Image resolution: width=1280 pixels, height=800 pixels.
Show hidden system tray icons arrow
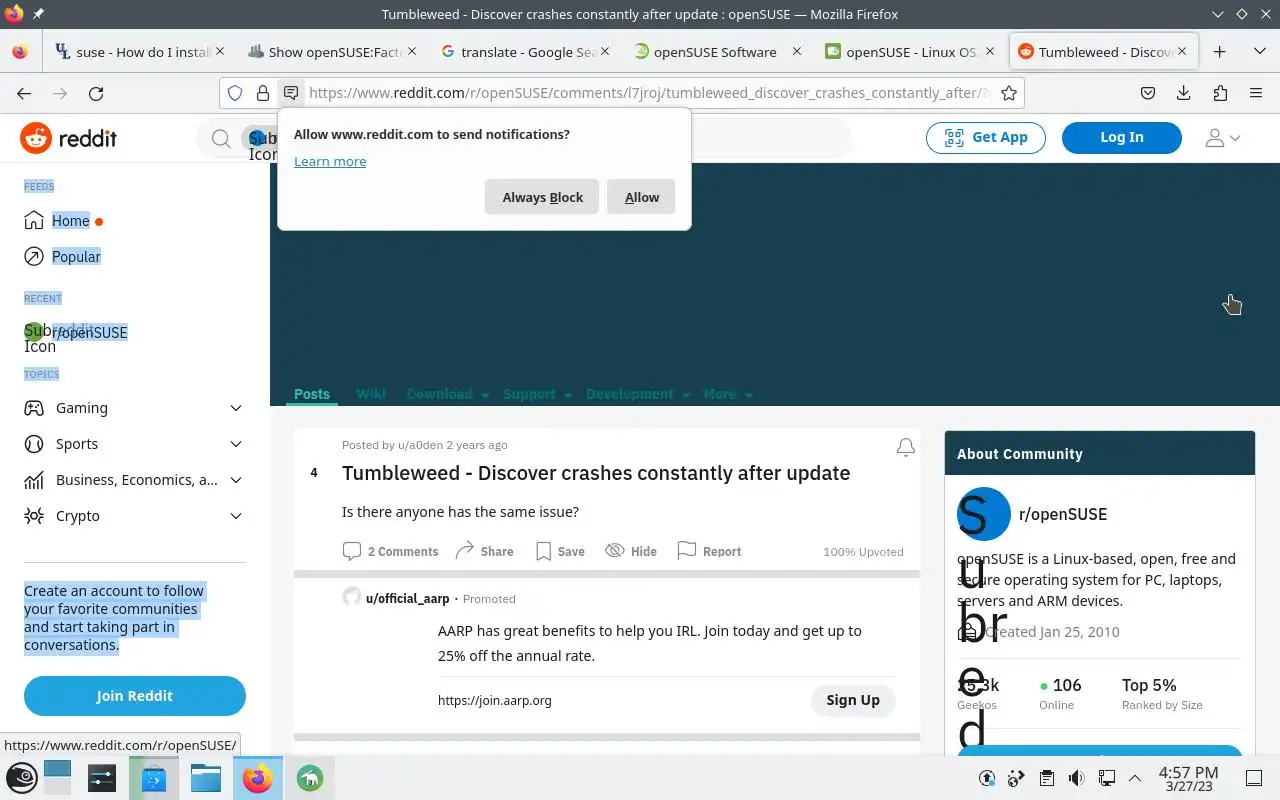pyautogui.click(x=1135, y=778)
